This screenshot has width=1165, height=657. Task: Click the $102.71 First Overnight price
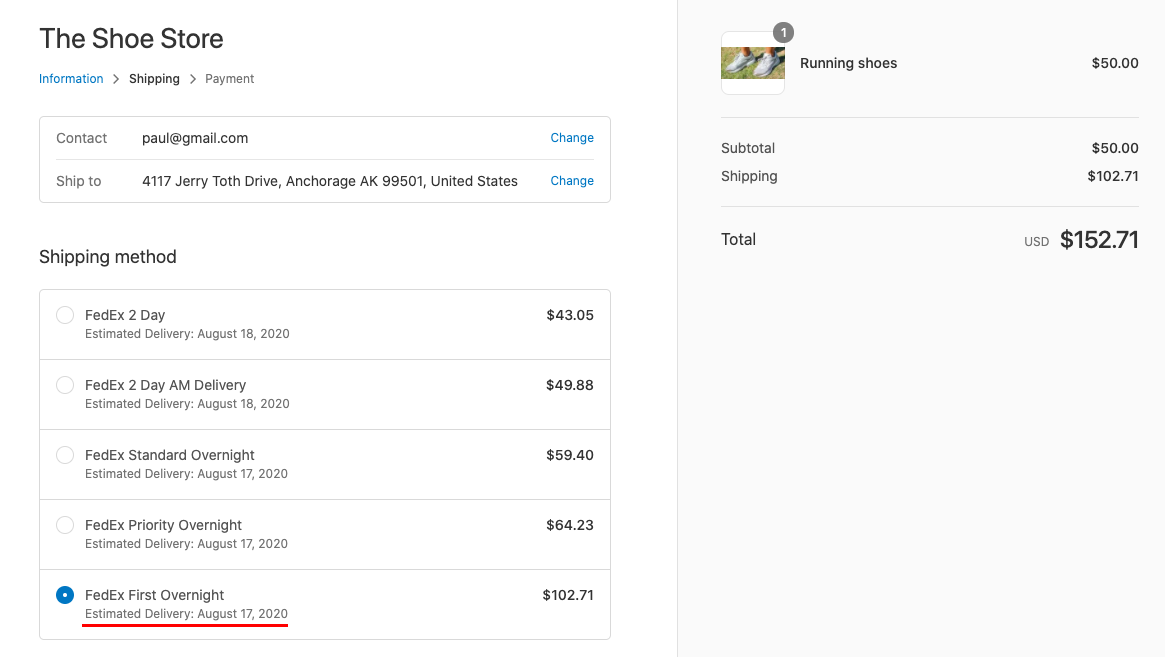[568, 595]
